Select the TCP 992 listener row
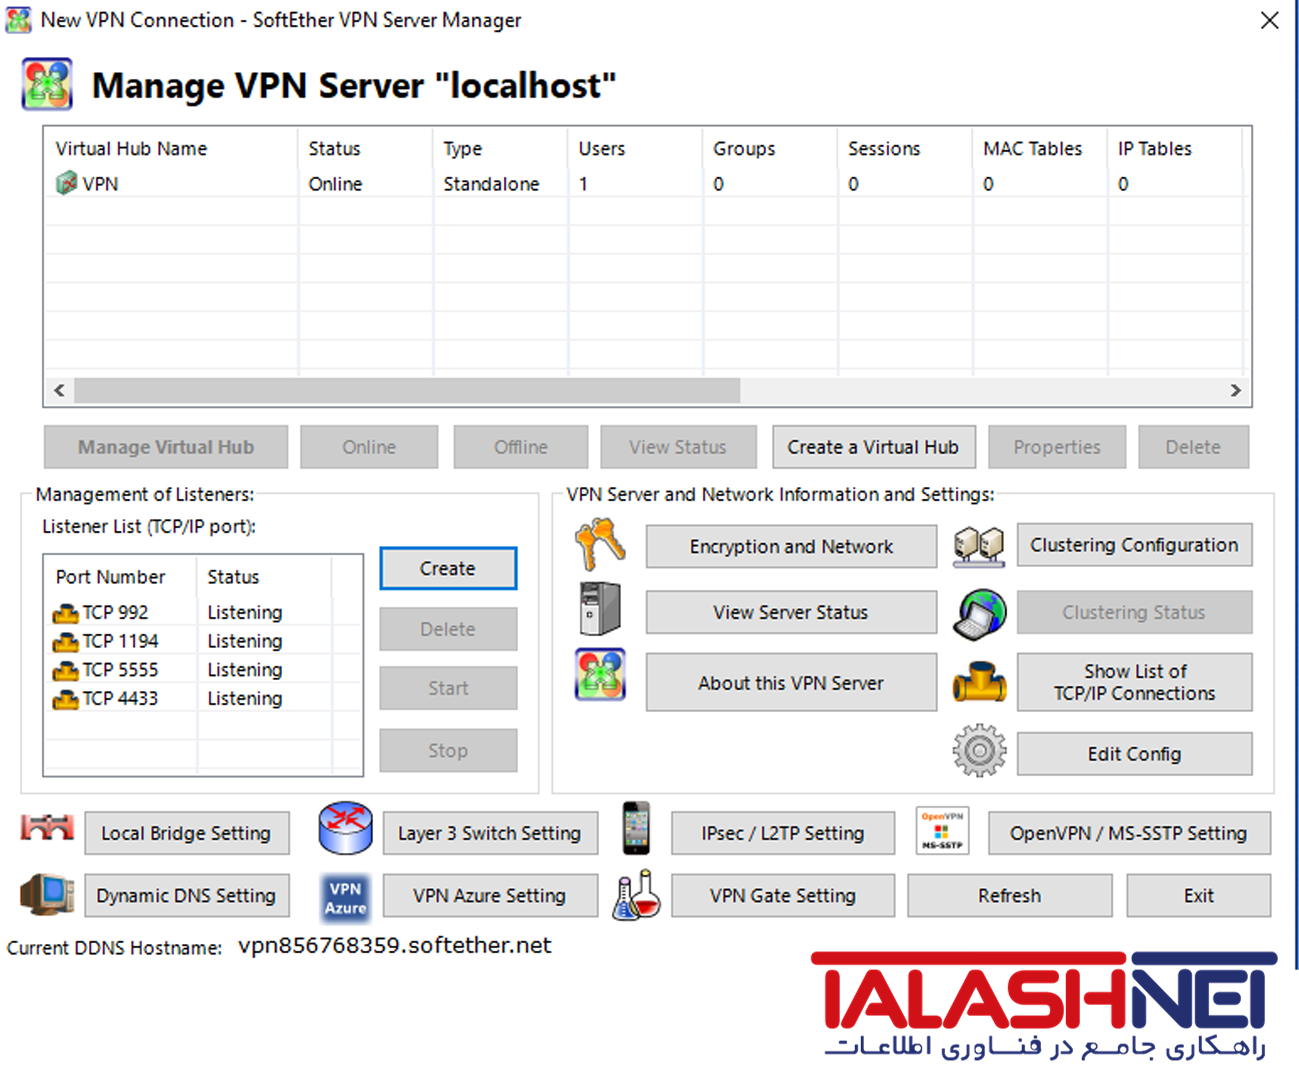Screen dimensions: 1299x1080 tap(202, 612)
